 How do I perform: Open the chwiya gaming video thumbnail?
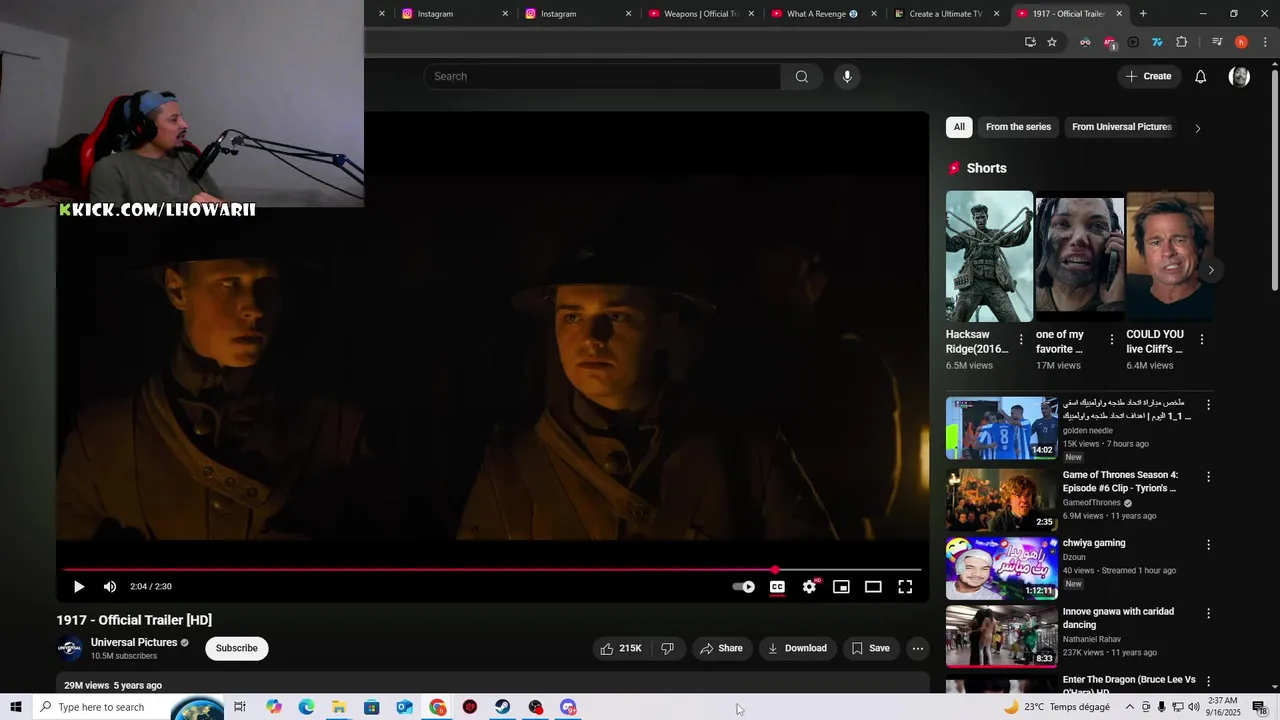(x=1001, y=568)
